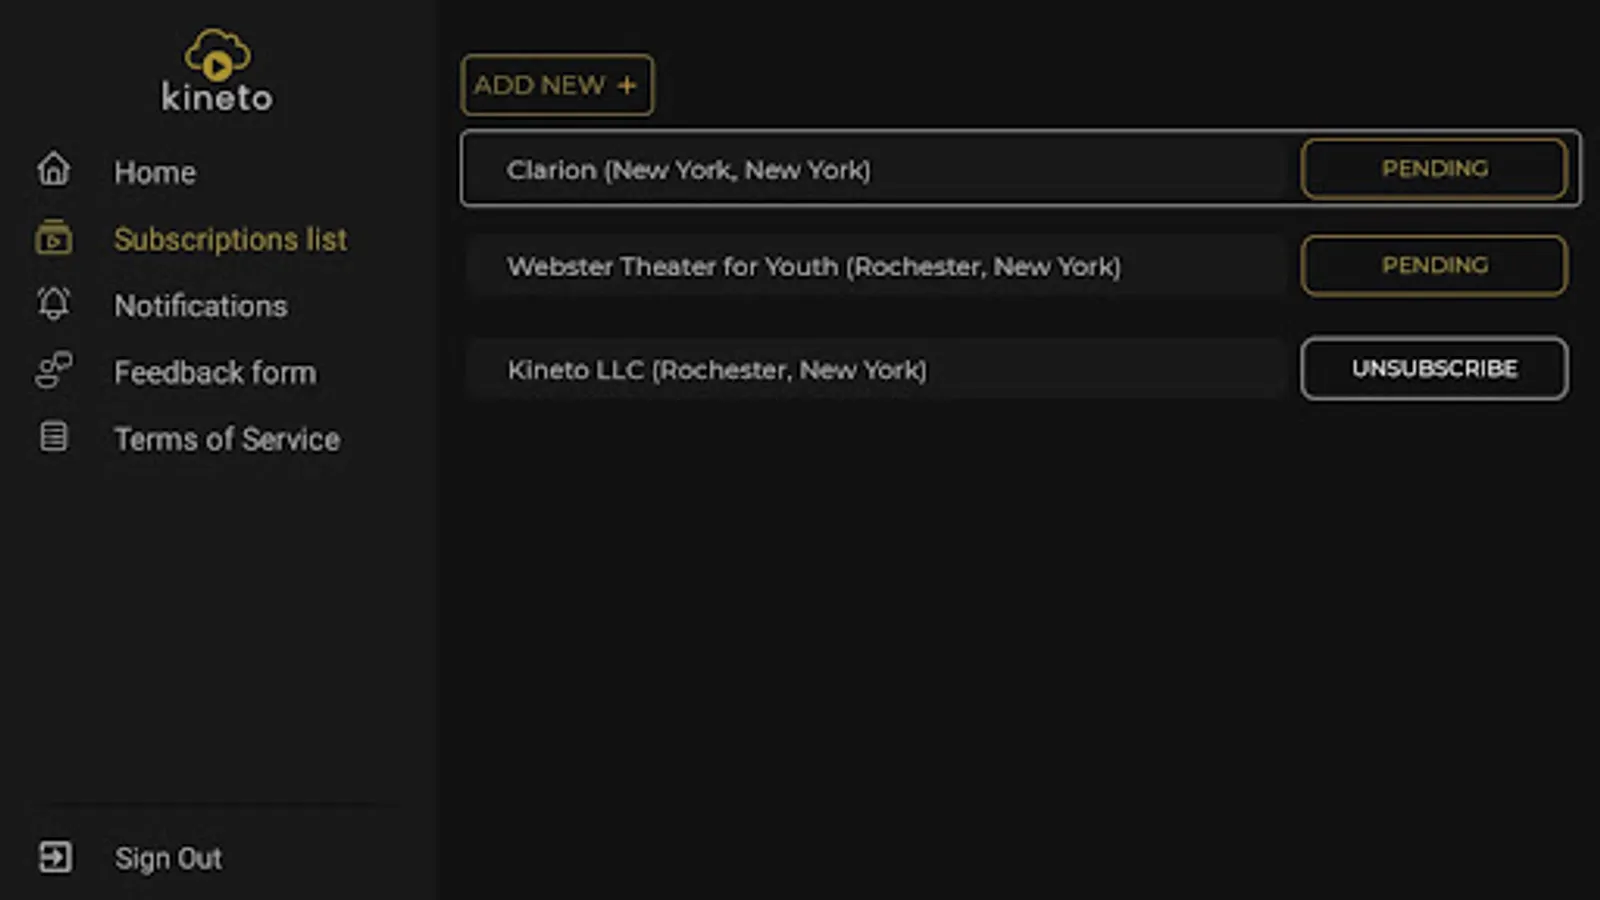1600x900 pixels.
Task: Click the Feedback form icon
Action: click(x=53, y=372)
